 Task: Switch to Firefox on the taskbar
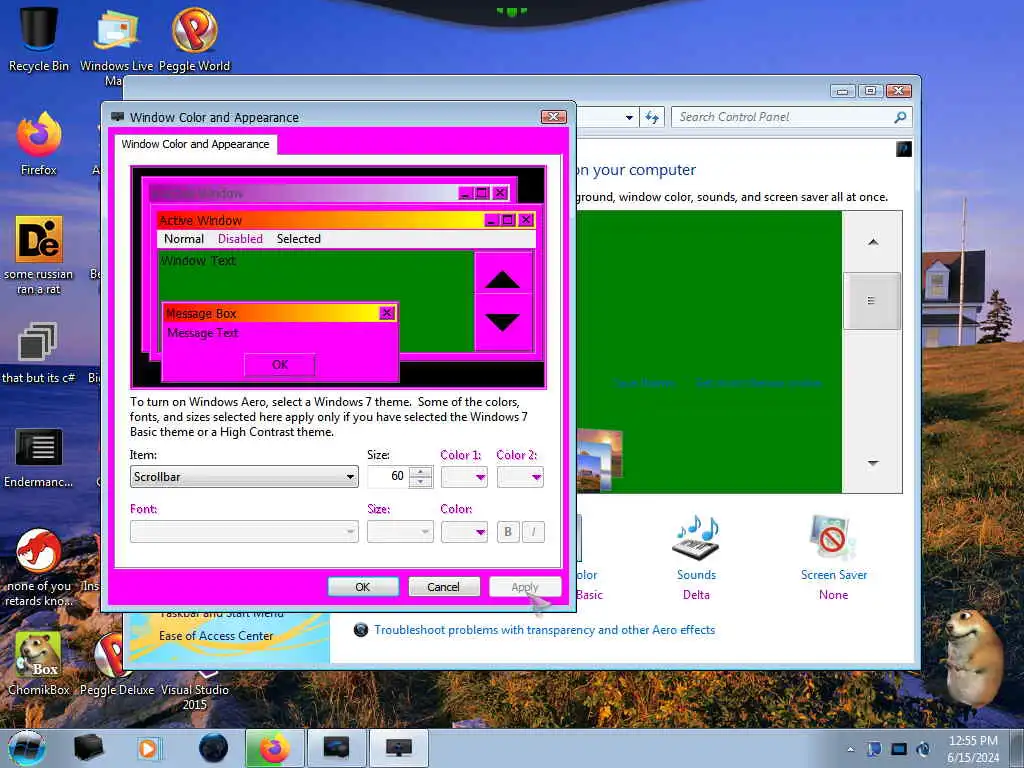[x=274, y=748]
